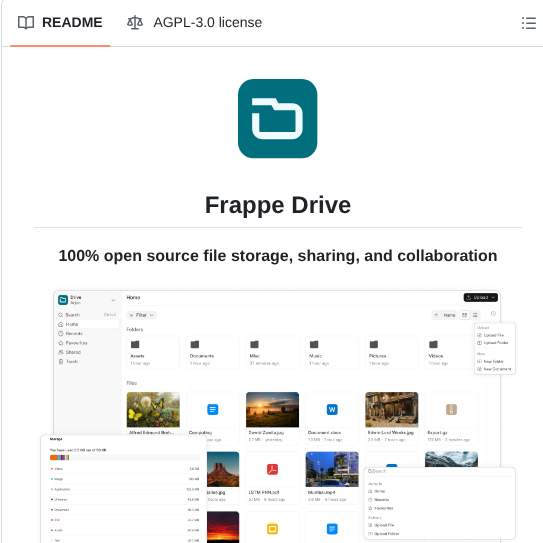
Task: Choose Upload File in the Upload dropdown menu
Action: pyautogui.click(x=495, y=335)
